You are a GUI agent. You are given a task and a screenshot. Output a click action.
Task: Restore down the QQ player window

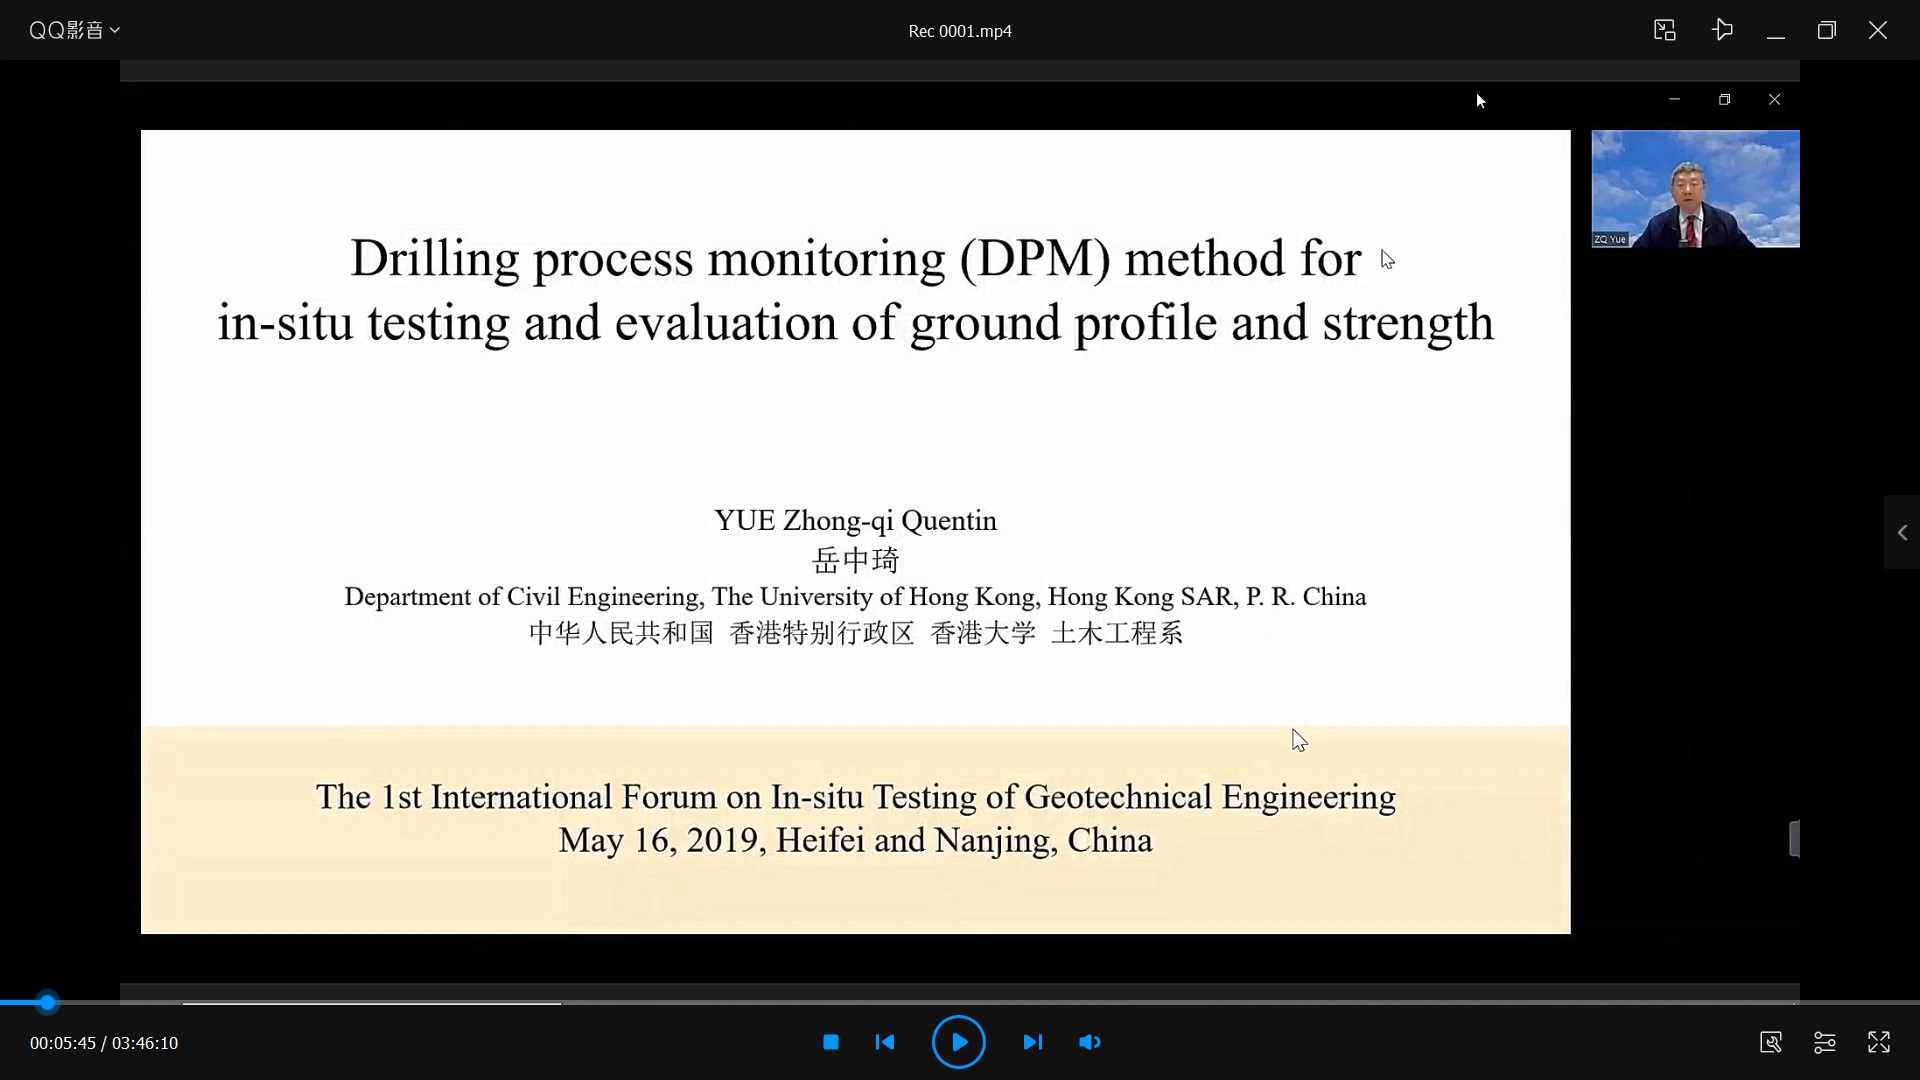tap(1826, 30)
